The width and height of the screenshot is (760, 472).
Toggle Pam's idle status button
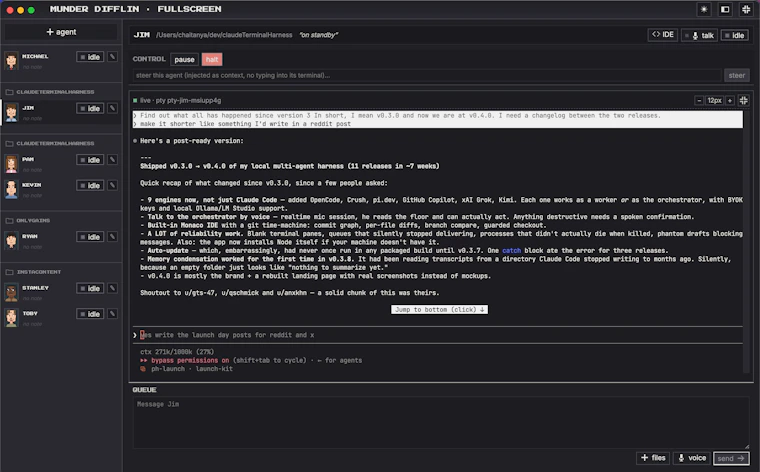pyautogui.click(x=90, y=159)
